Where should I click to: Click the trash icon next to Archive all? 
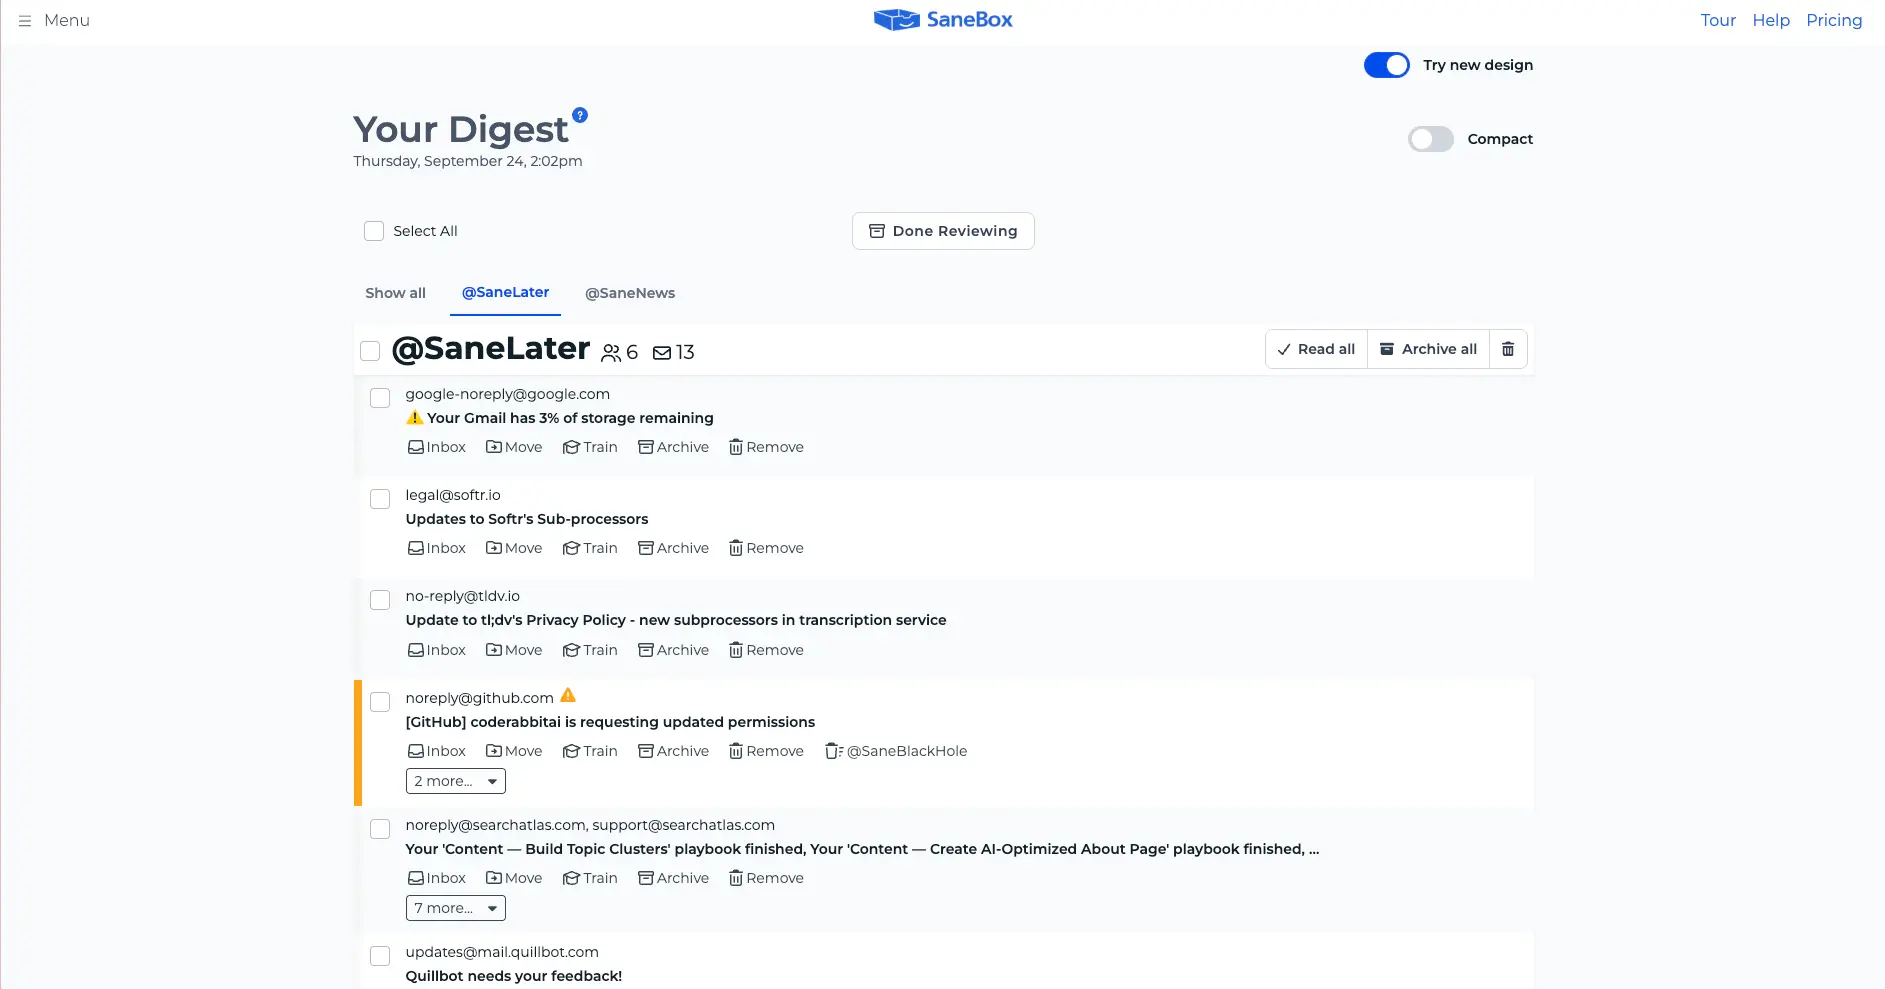pos(1508,349)
